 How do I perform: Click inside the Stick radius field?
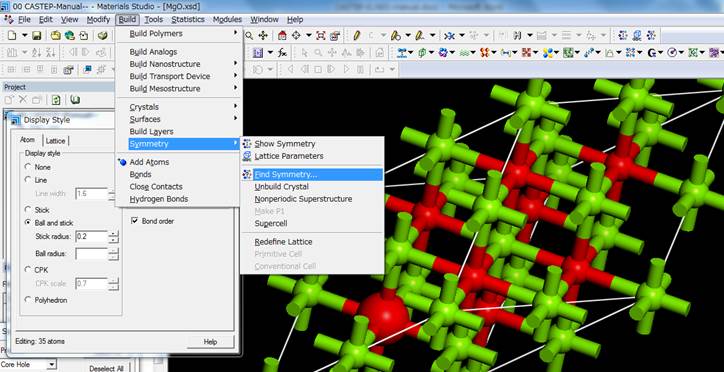point(91,237)
